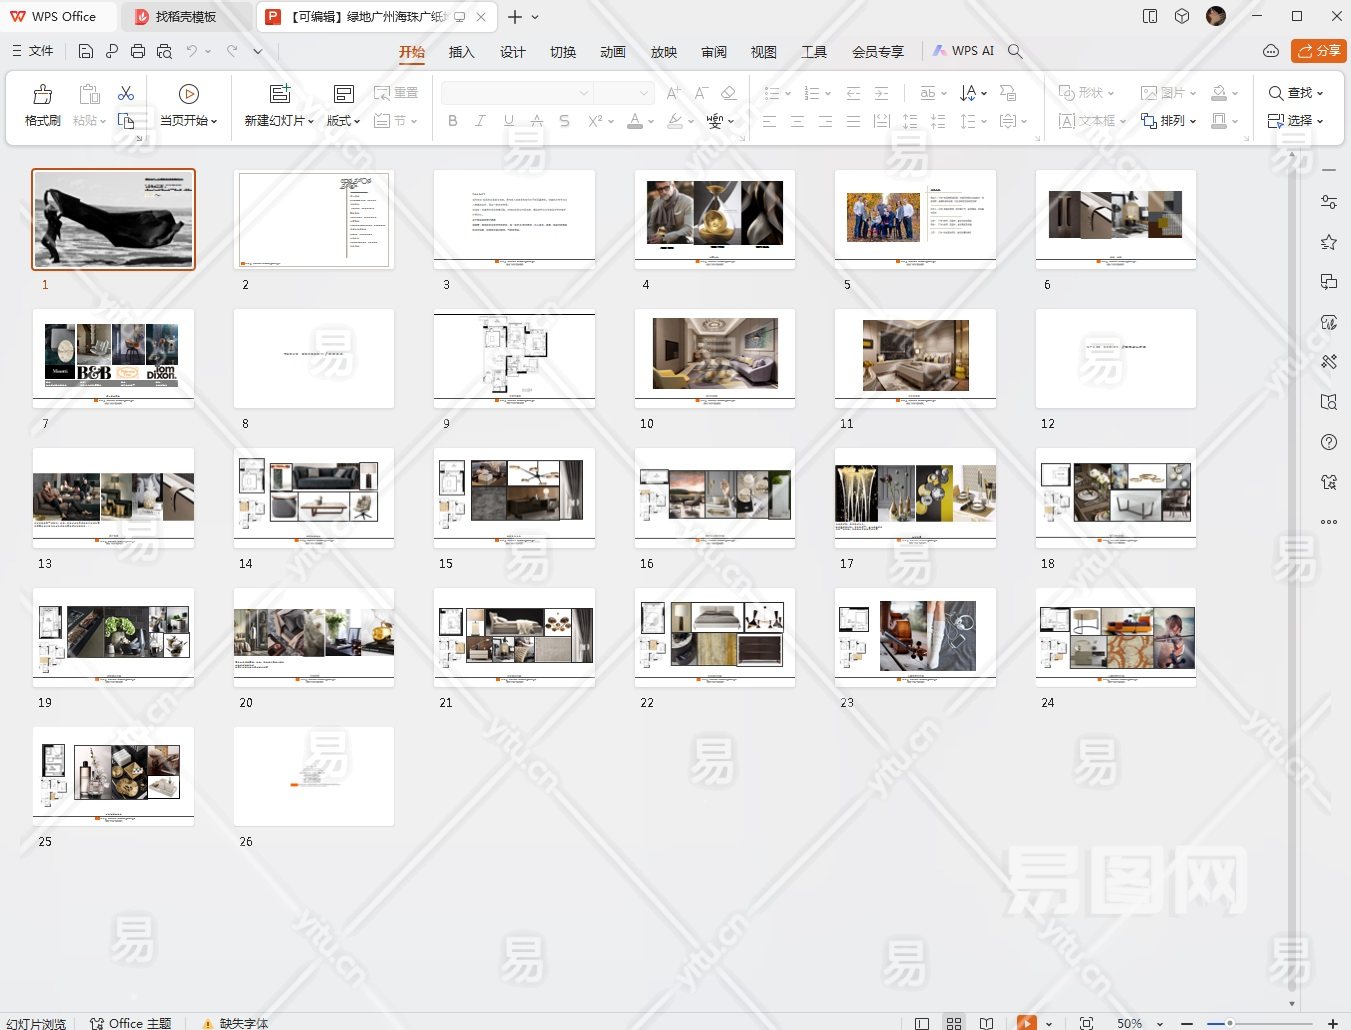This screenshot has width=1351, height=1030.
Task: Click the Format Painter (格式刷) icon
Action: 42,95
